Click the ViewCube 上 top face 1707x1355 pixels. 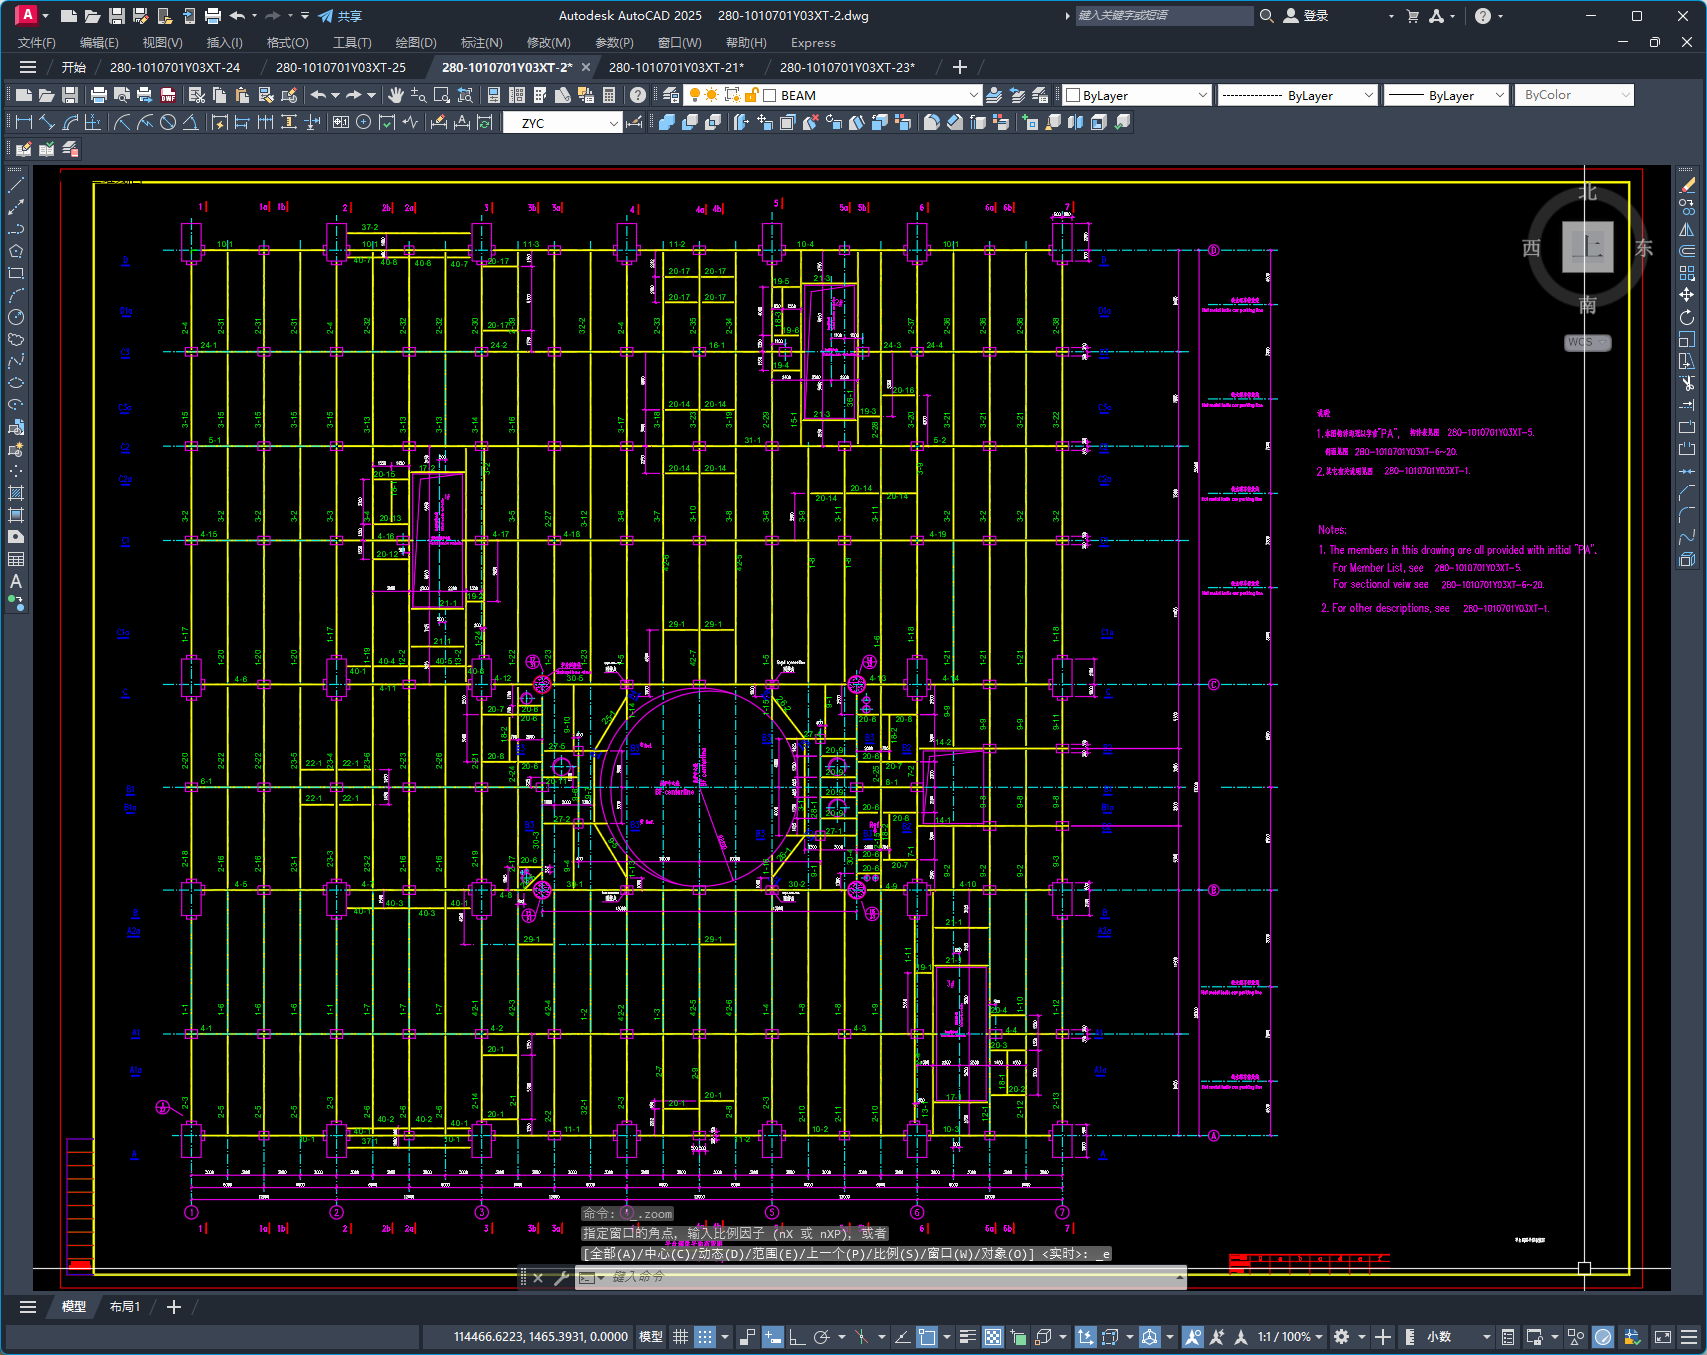tap(1588, 246)
